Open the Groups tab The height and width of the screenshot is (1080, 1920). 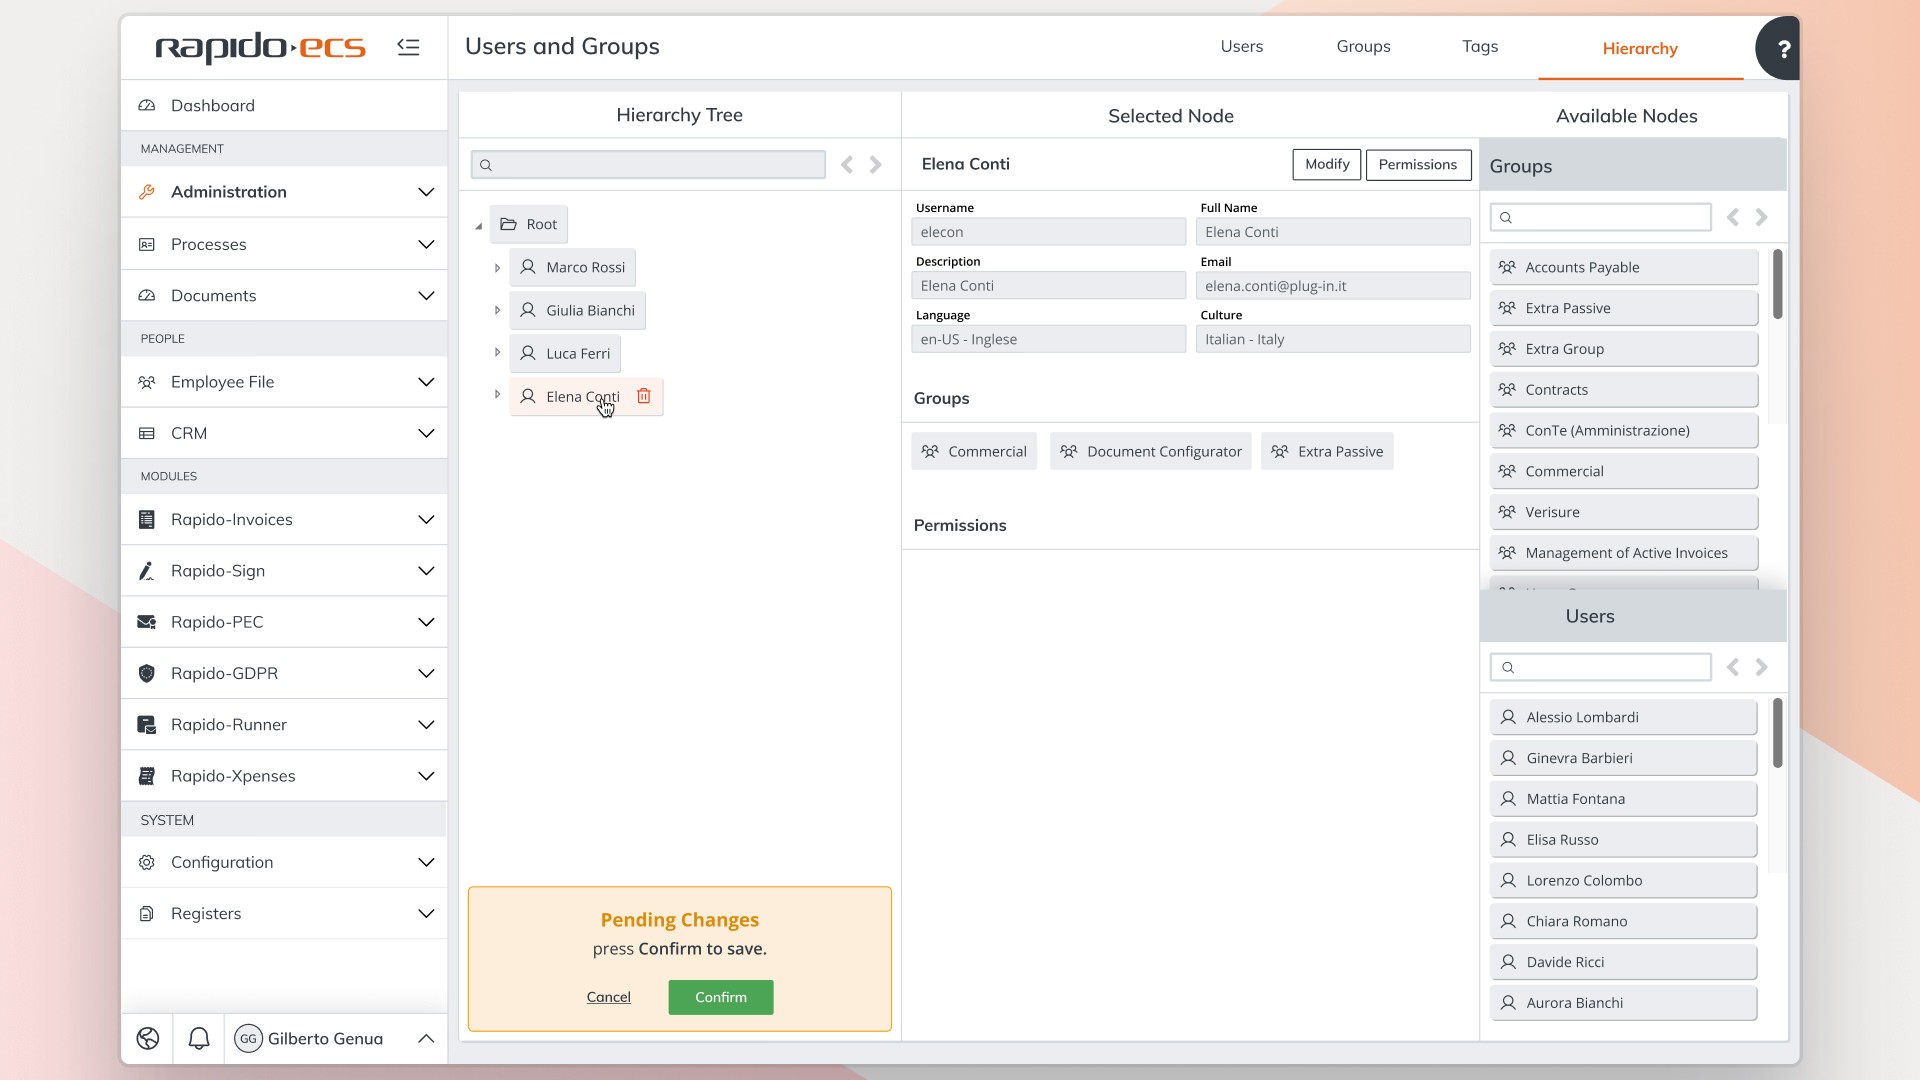pyautogui.click(x=1362, y=46)
